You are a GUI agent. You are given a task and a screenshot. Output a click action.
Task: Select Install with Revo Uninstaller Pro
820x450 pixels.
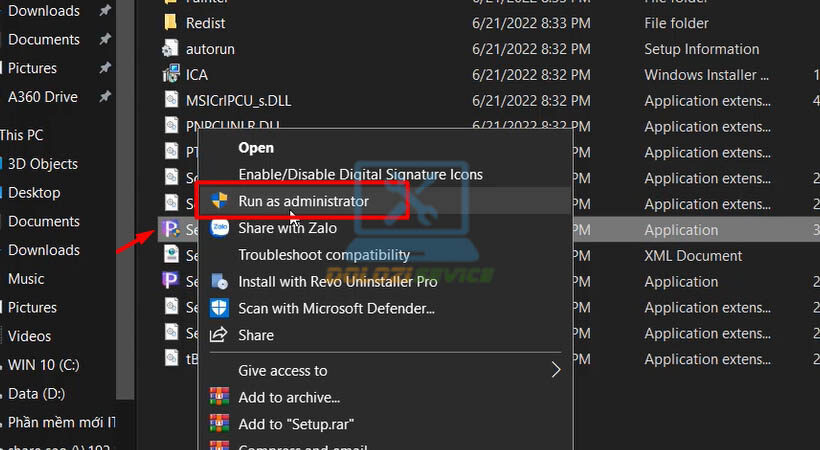337,282
